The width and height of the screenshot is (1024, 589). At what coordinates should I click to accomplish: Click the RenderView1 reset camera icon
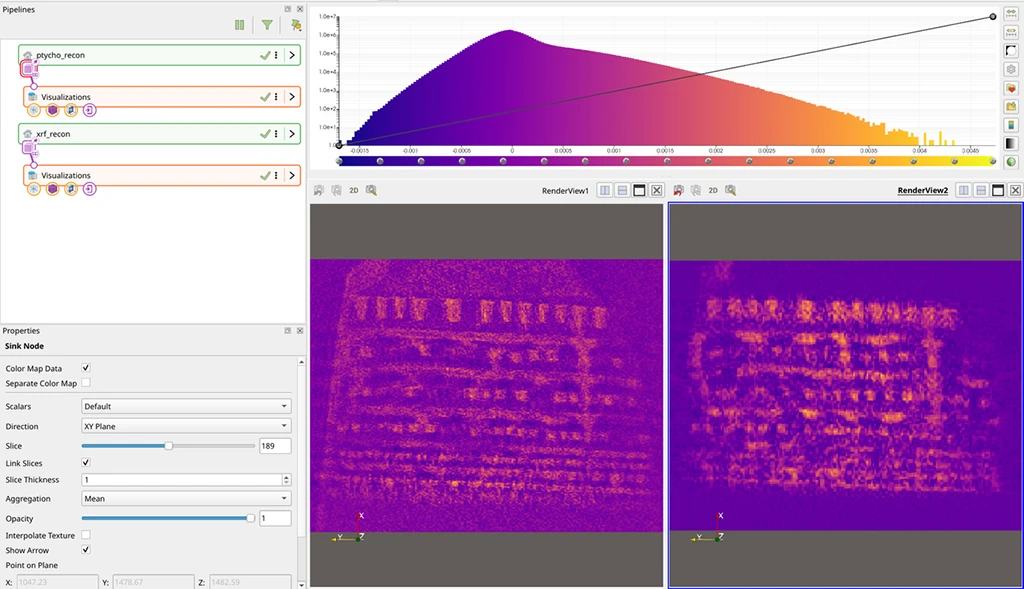pos(319,191)
